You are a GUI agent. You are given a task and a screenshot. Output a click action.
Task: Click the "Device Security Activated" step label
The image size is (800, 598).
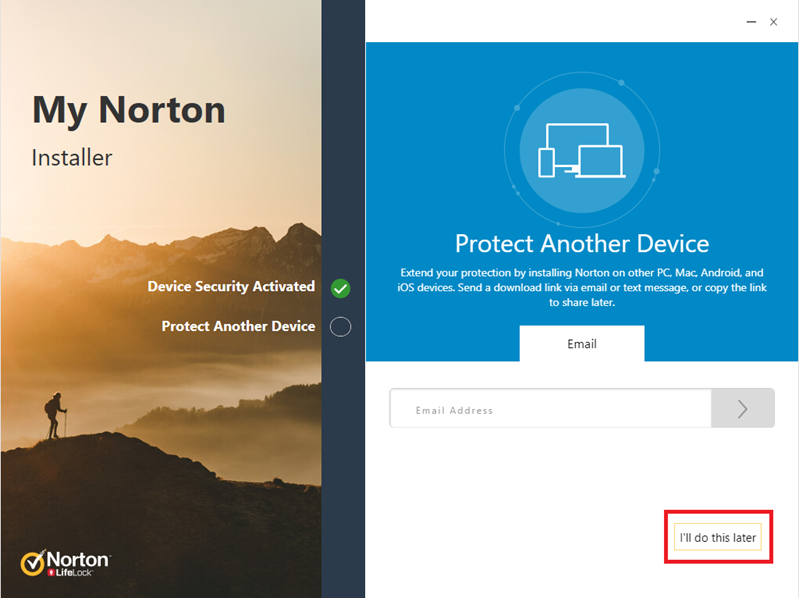coord(231,287)
